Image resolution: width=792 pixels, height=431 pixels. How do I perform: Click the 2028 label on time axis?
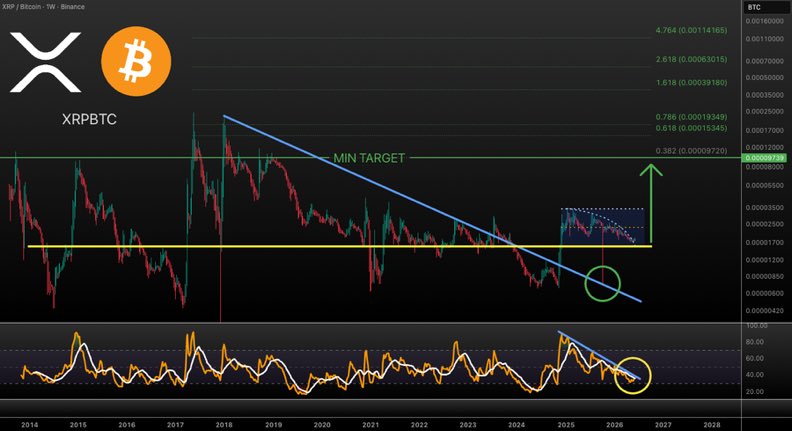(712, 425)
